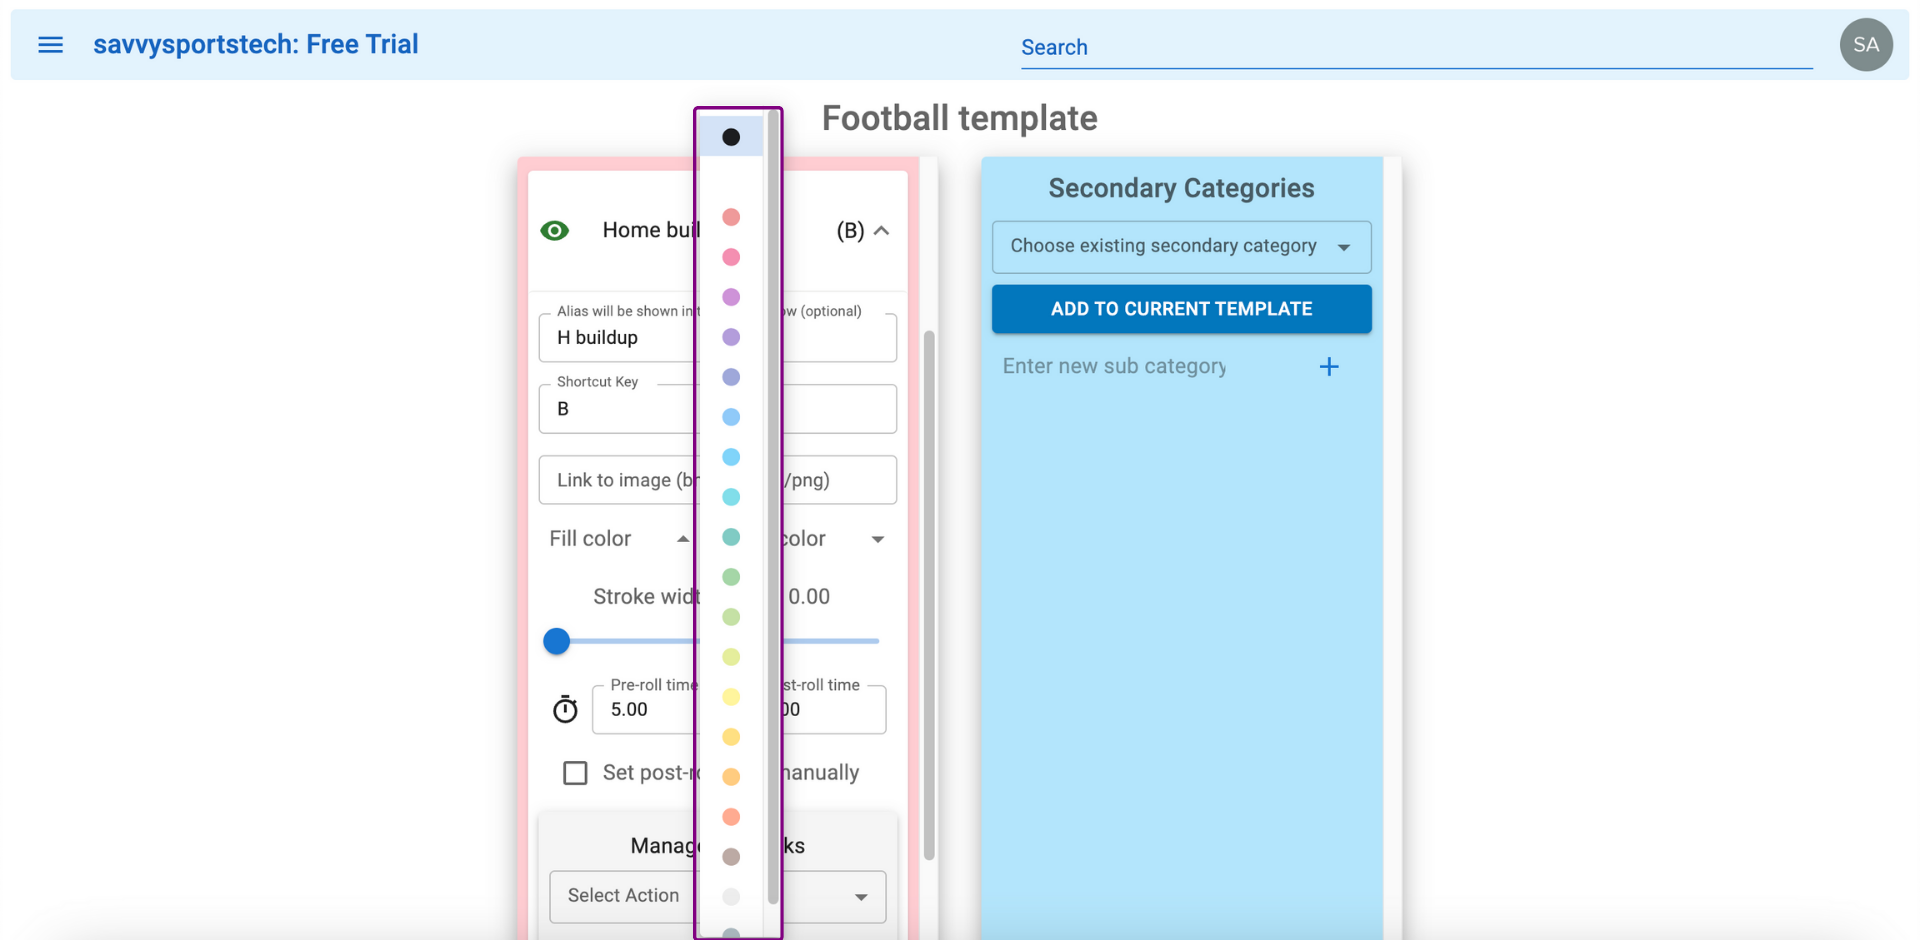Click the Enter new sub category field
Viewport: 1920px width, 940px height.
pos(1155,367)
